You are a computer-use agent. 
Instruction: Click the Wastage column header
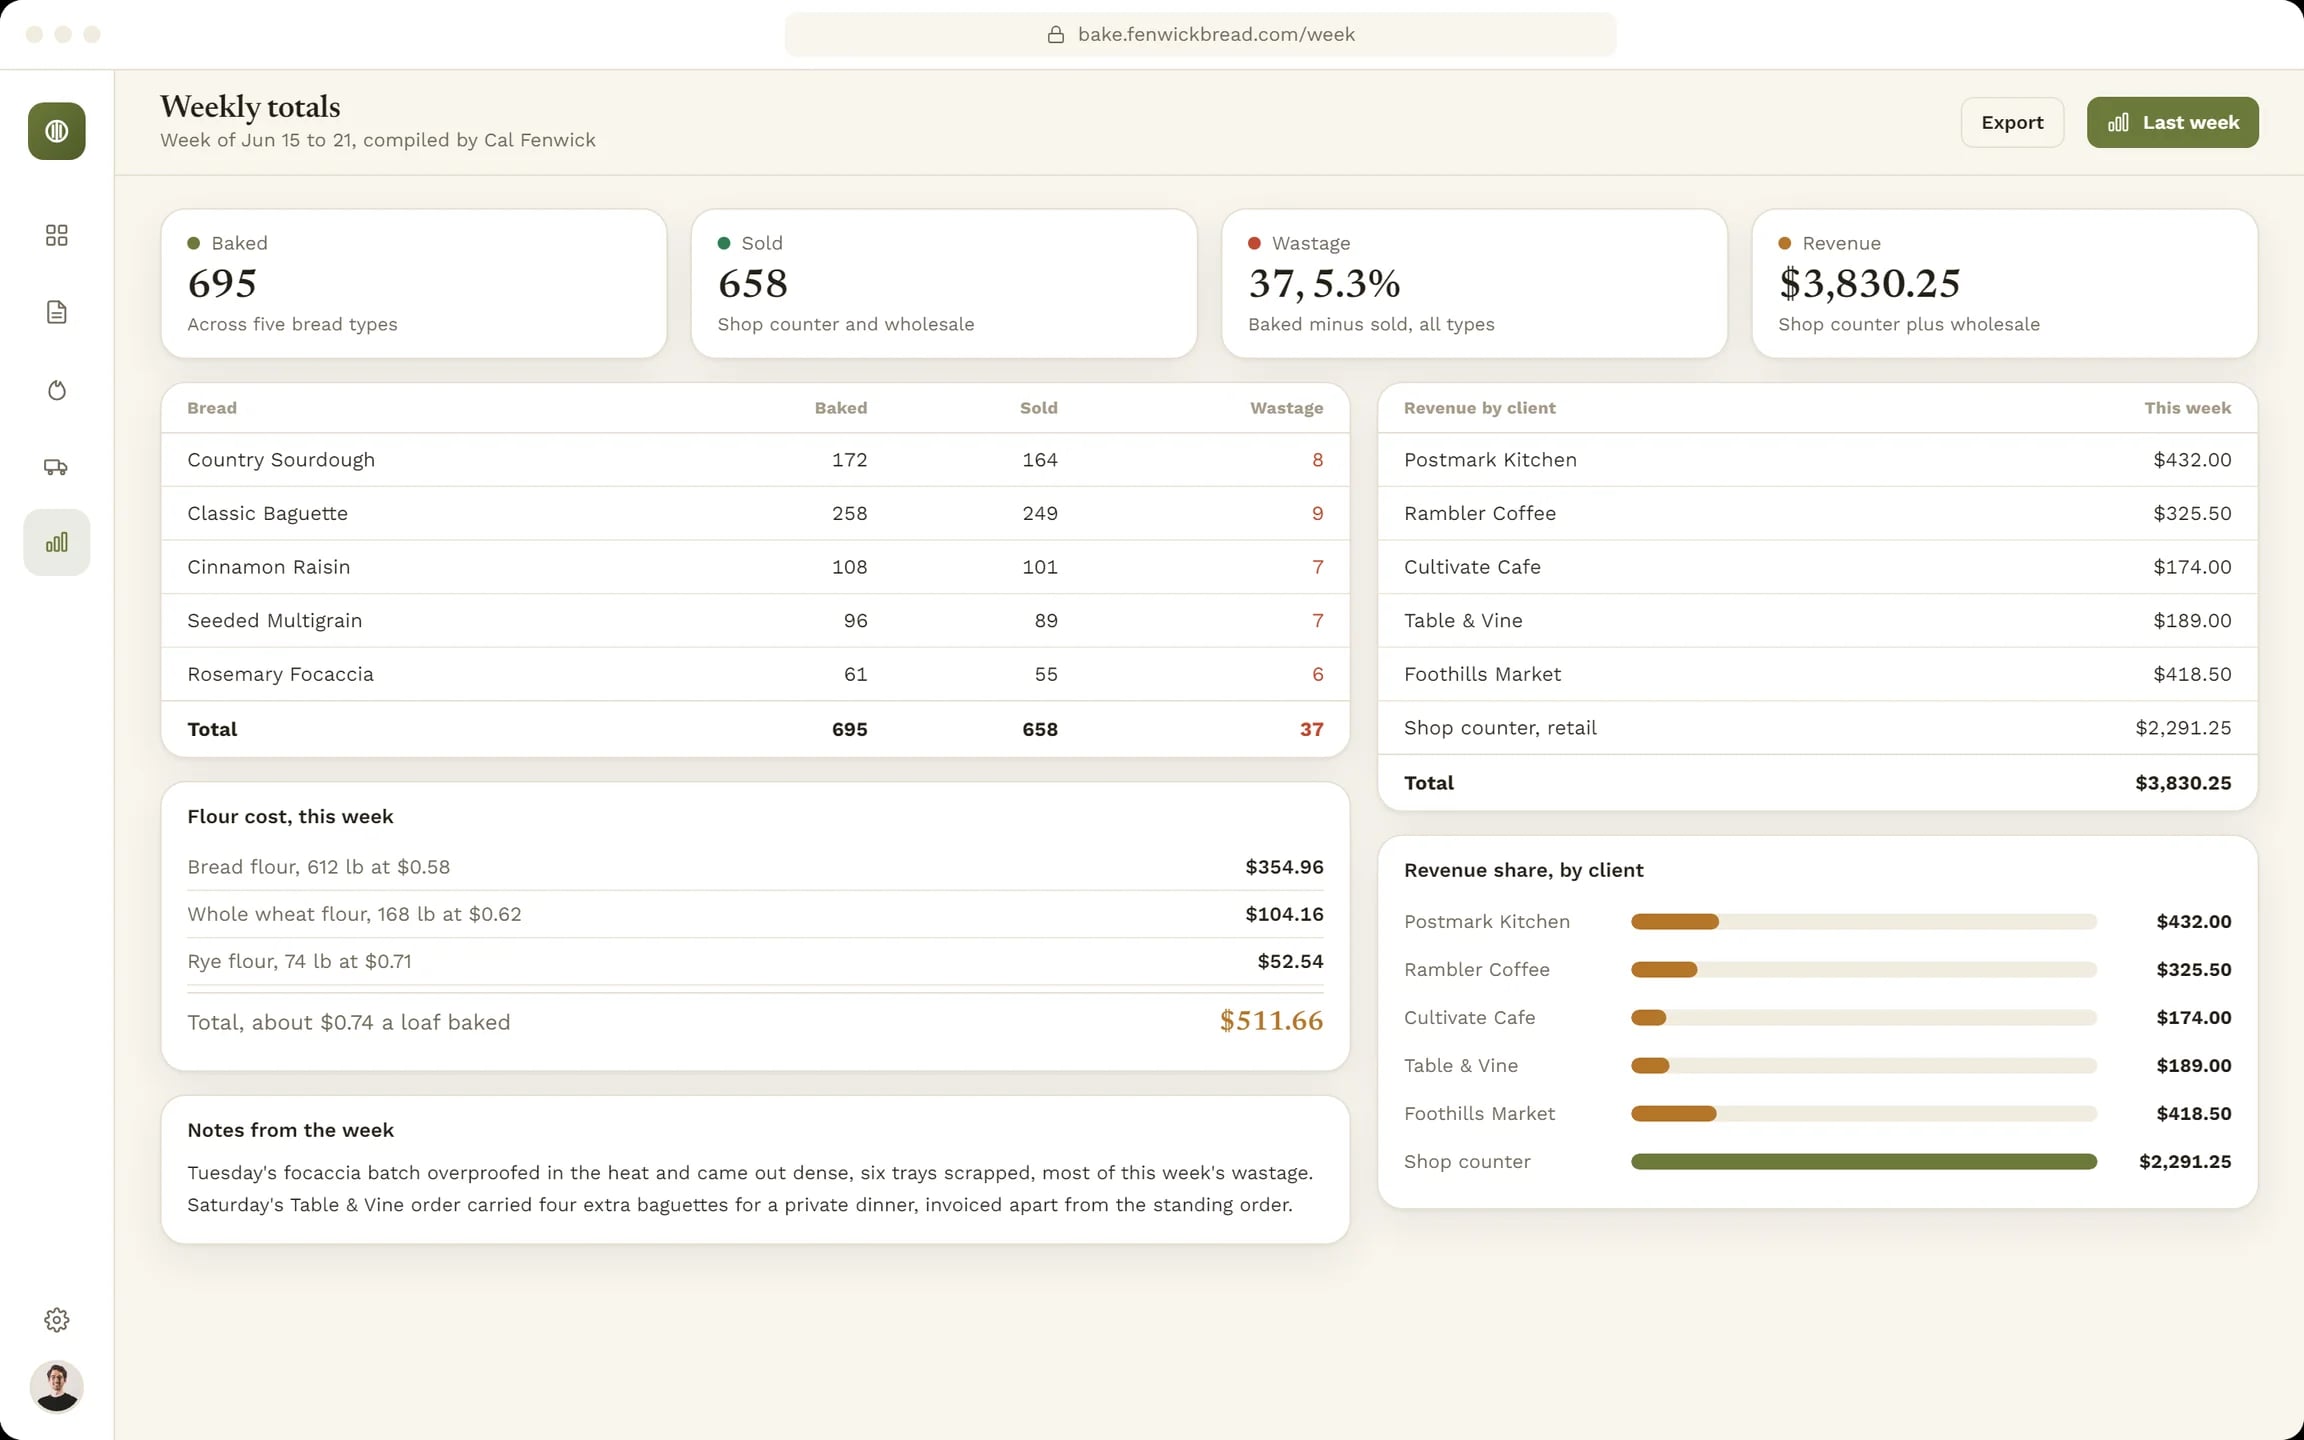point(1286,408)
